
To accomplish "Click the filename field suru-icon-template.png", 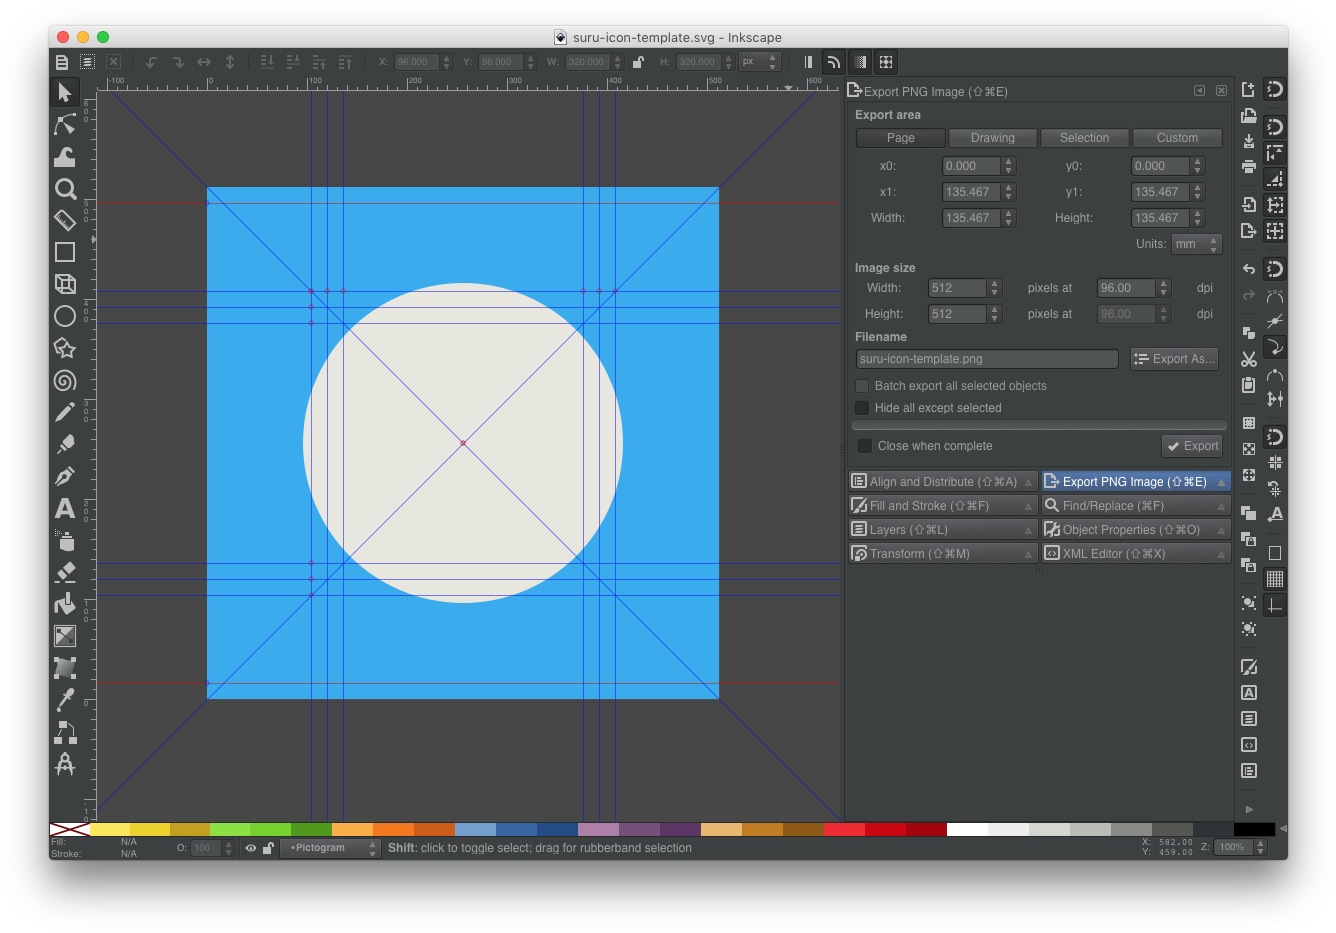I will coord(987,359).
